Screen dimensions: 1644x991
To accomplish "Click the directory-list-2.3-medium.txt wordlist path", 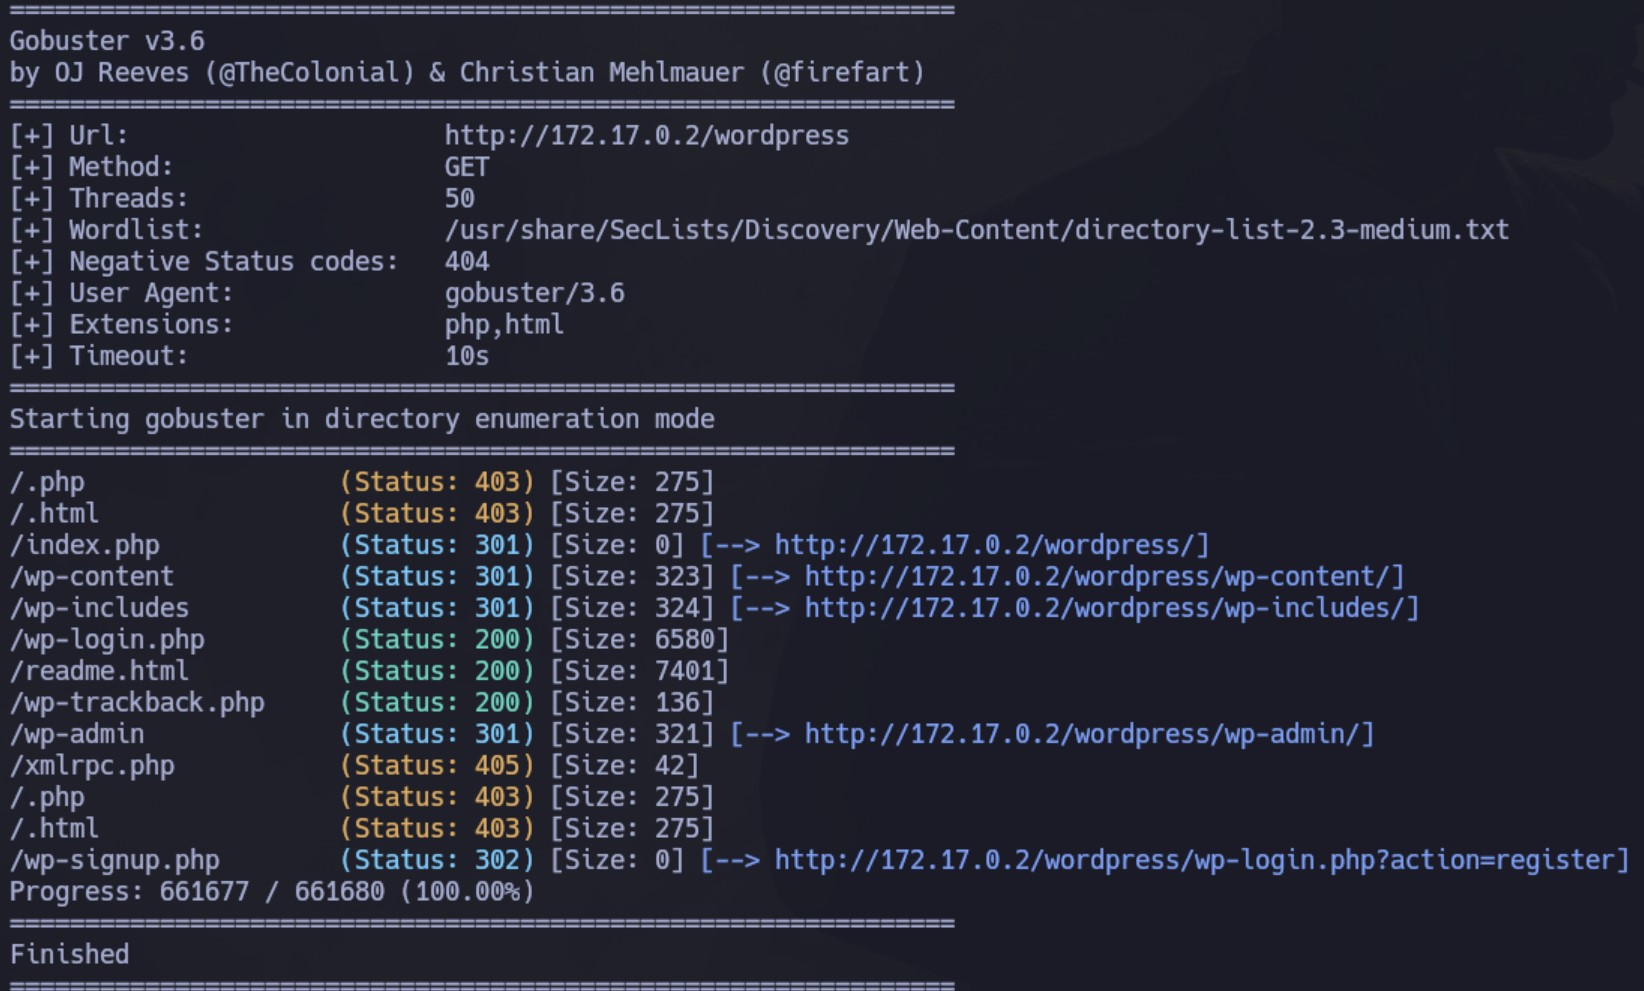I will tap(977, 230).
